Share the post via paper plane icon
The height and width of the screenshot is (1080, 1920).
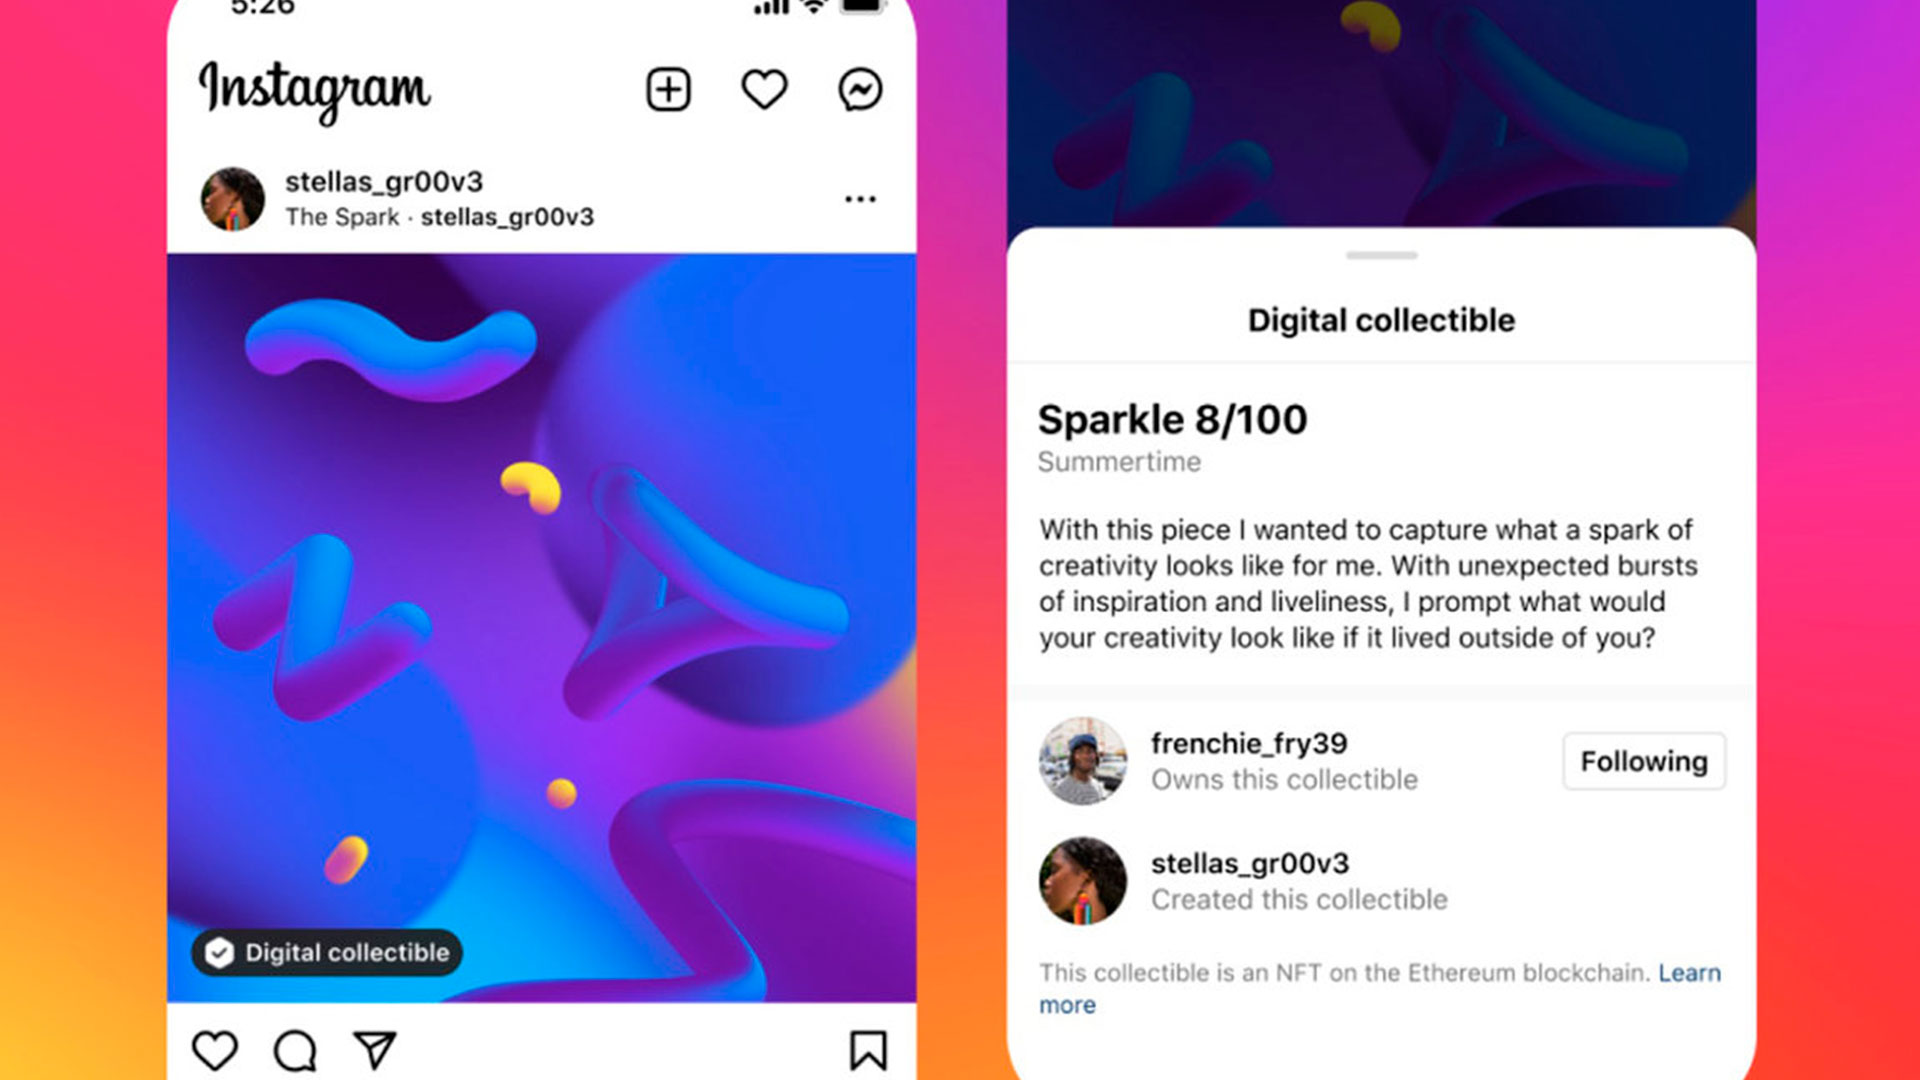point(375,1050)
